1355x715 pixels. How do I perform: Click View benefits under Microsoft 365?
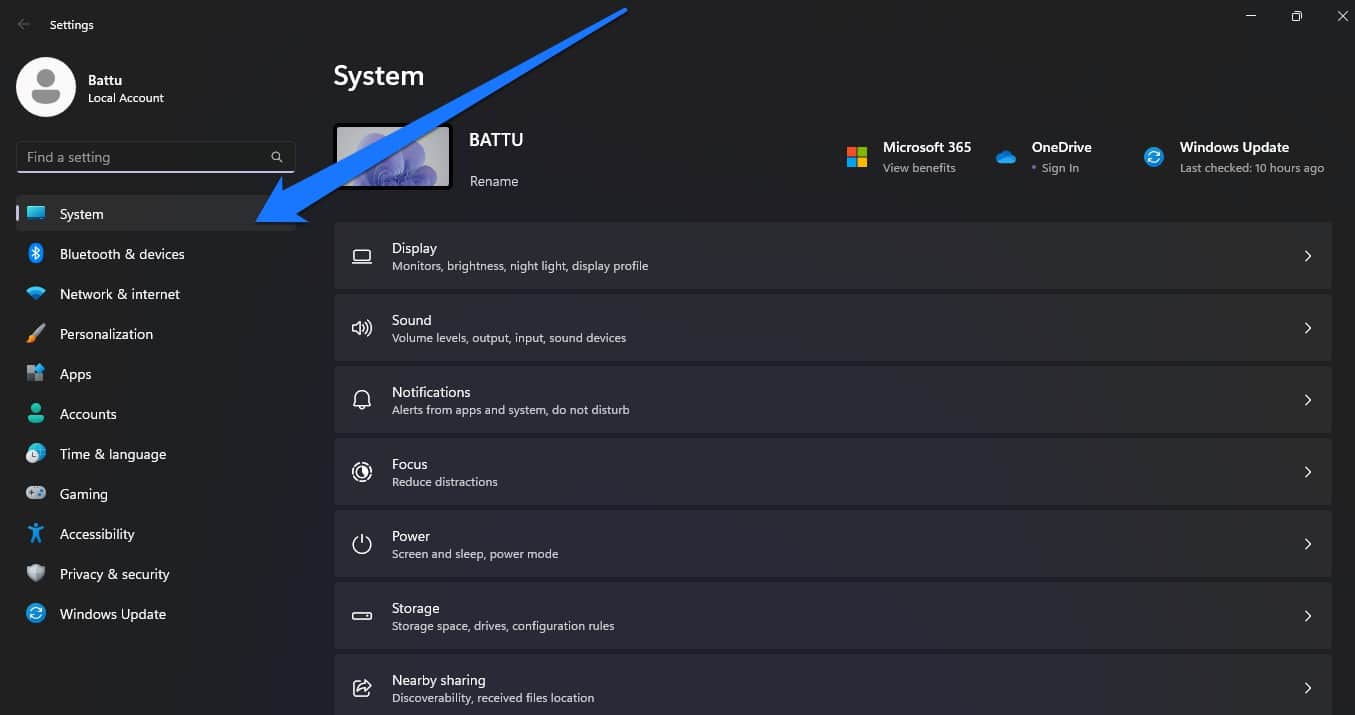(918, 167)
